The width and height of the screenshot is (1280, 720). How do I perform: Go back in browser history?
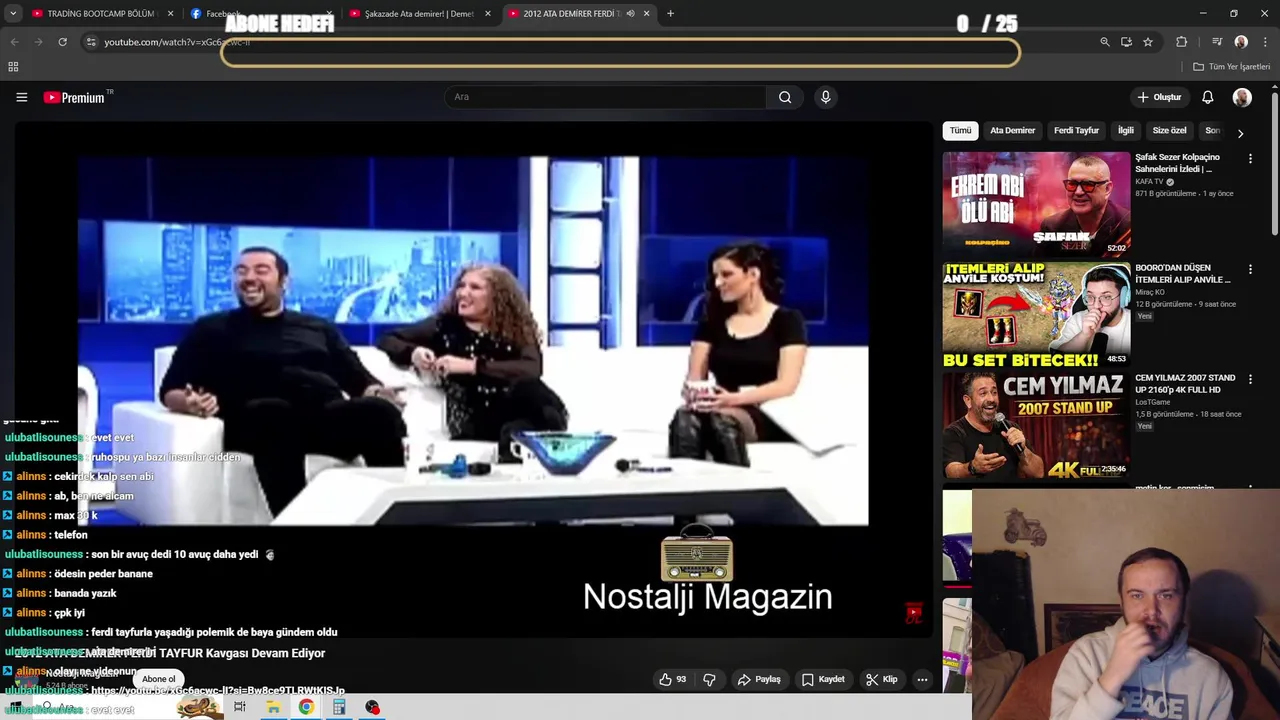tap(14, 42)
